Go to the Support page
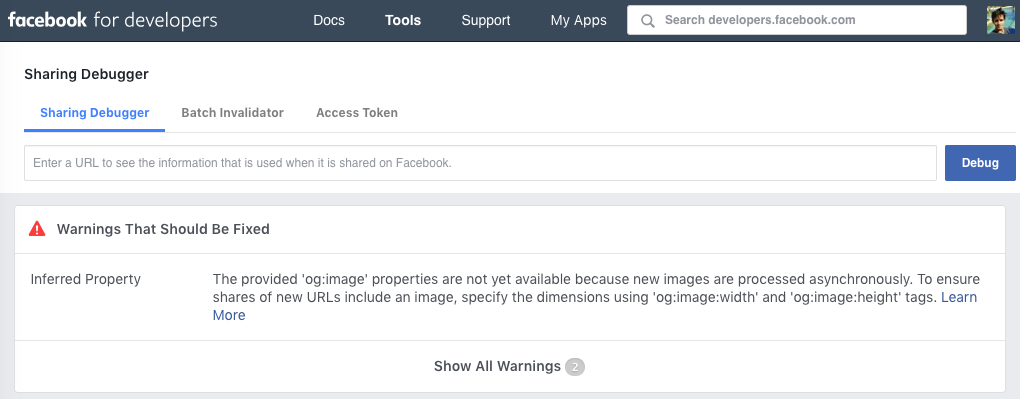1020x399 pixels. point(486,20)
